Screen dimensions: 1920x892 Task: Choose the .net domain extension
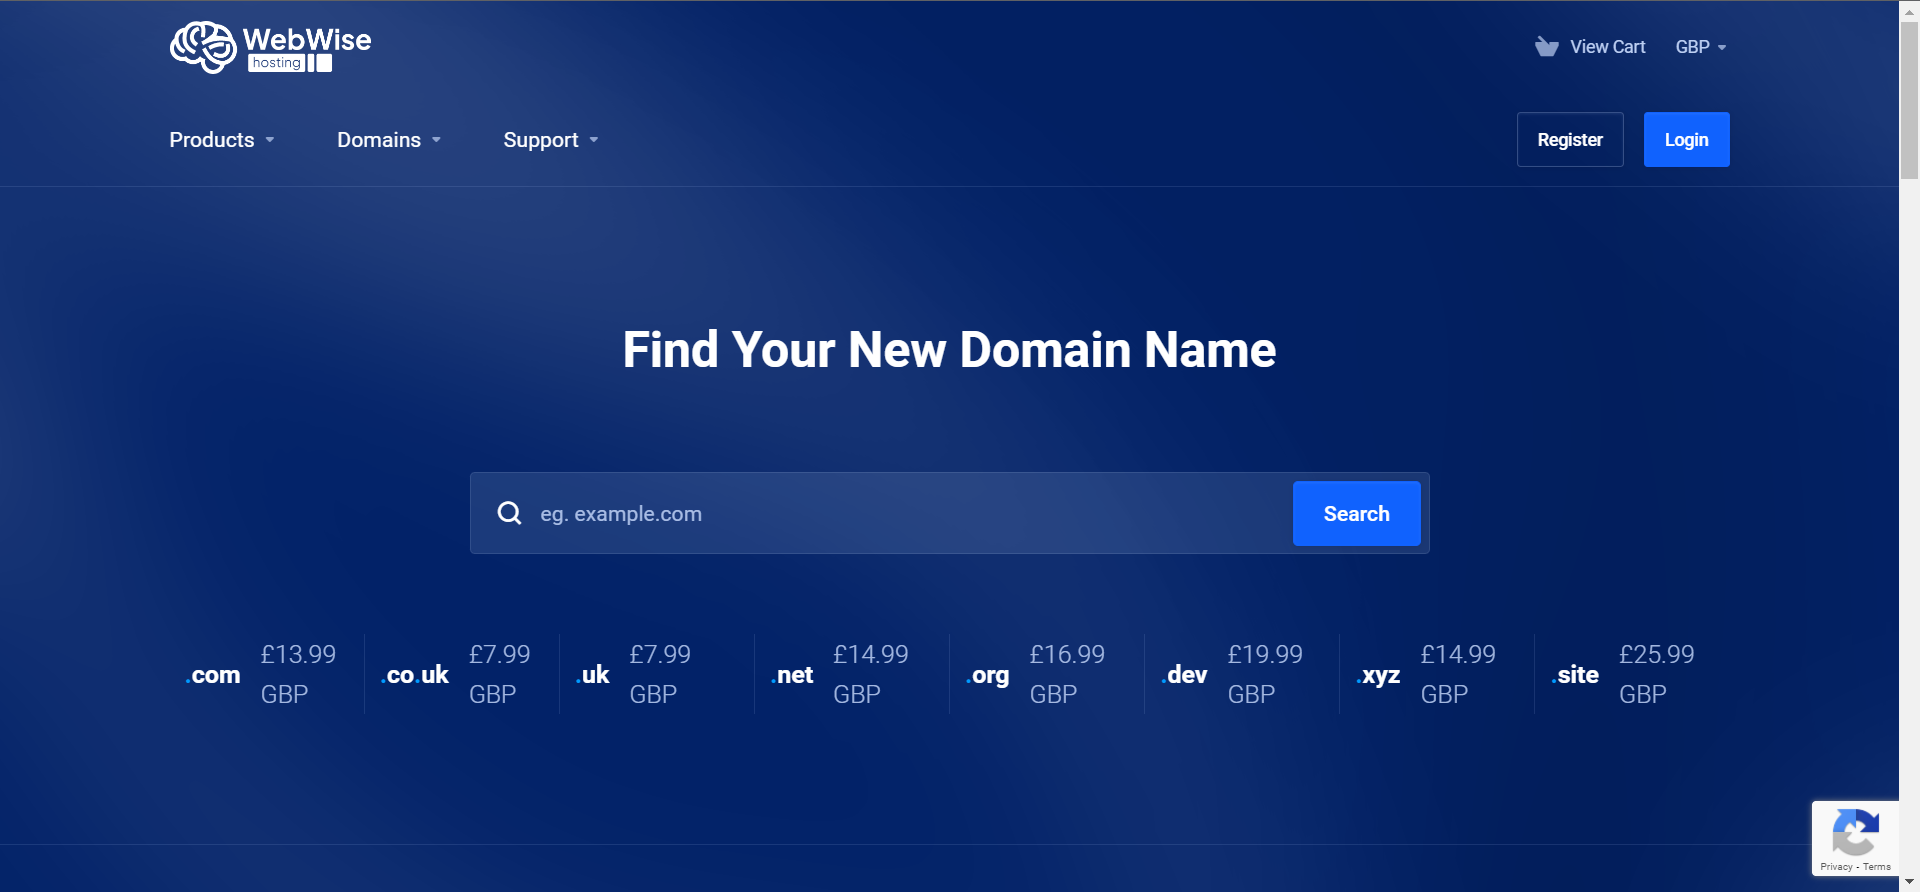tap(795, 675)
